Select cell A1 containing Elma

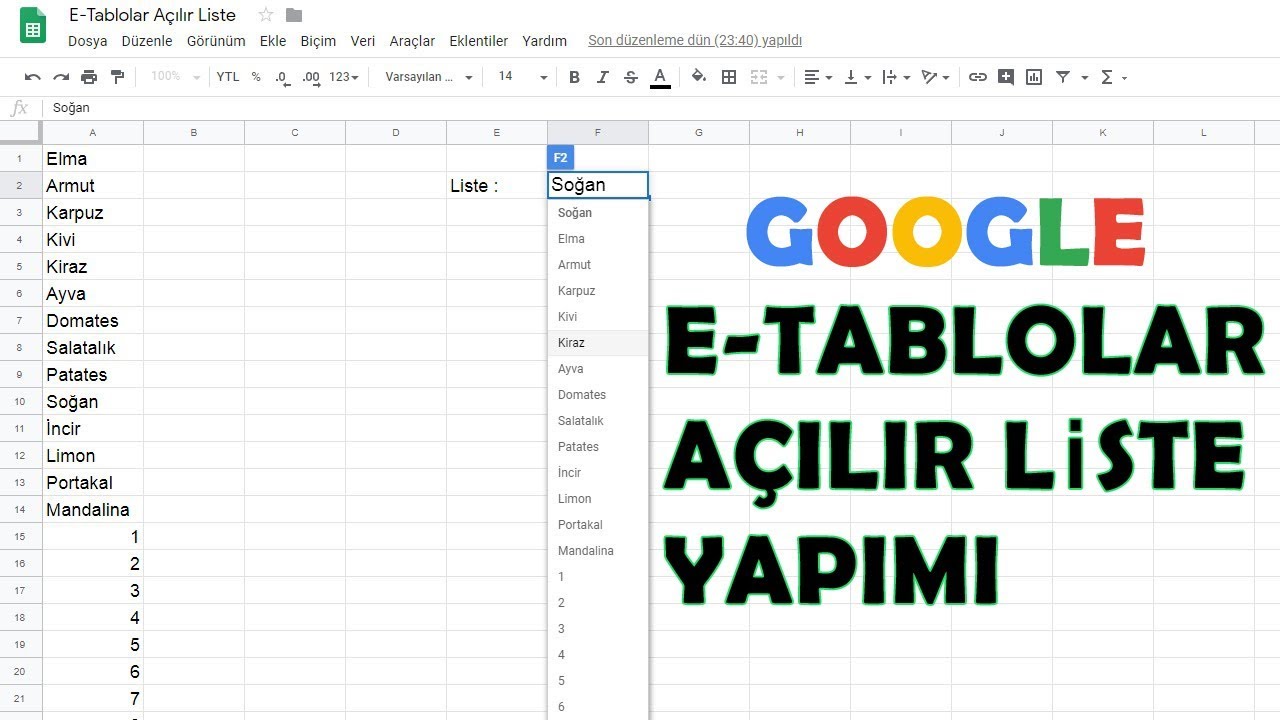click(93, 159)
